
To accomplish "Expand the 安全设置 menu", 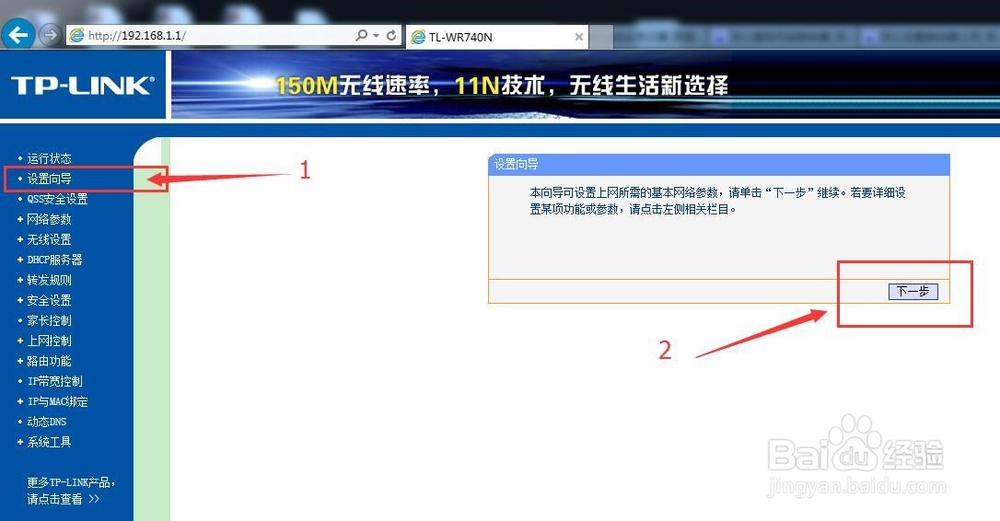I will tap(49, 300).
